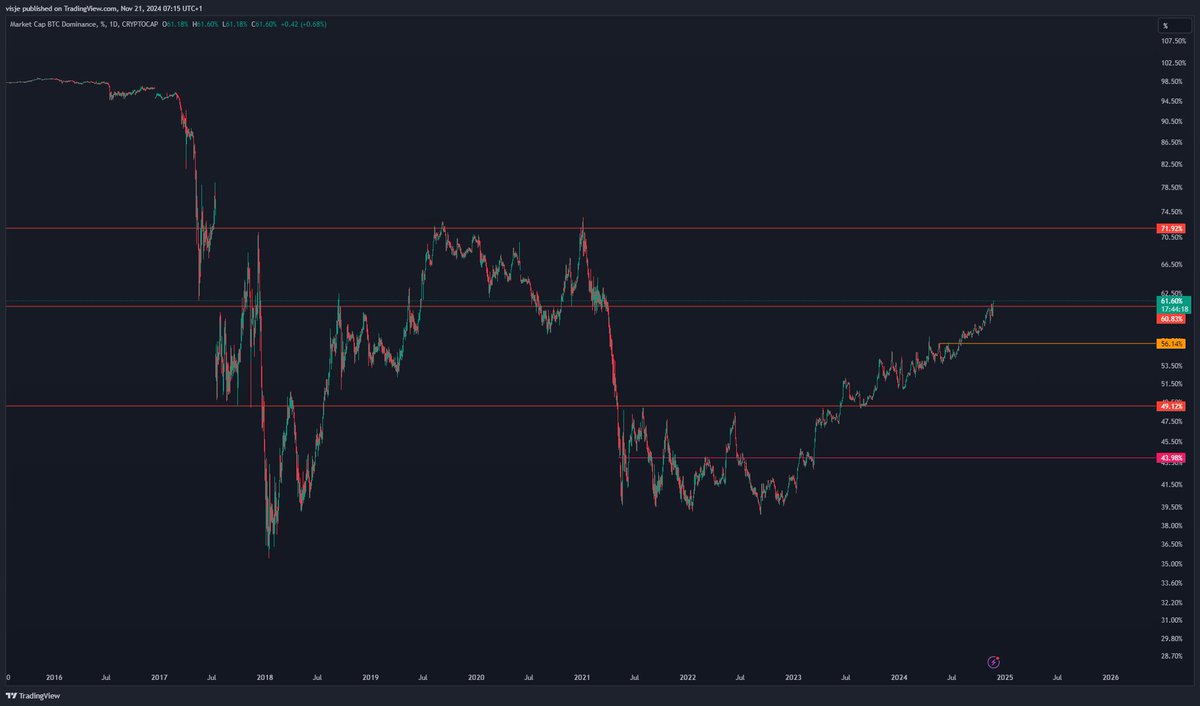Select the red 49.12% price level label
Image resolution: width=1200 pixels, height=706 pixels.
coord(1172,406)
